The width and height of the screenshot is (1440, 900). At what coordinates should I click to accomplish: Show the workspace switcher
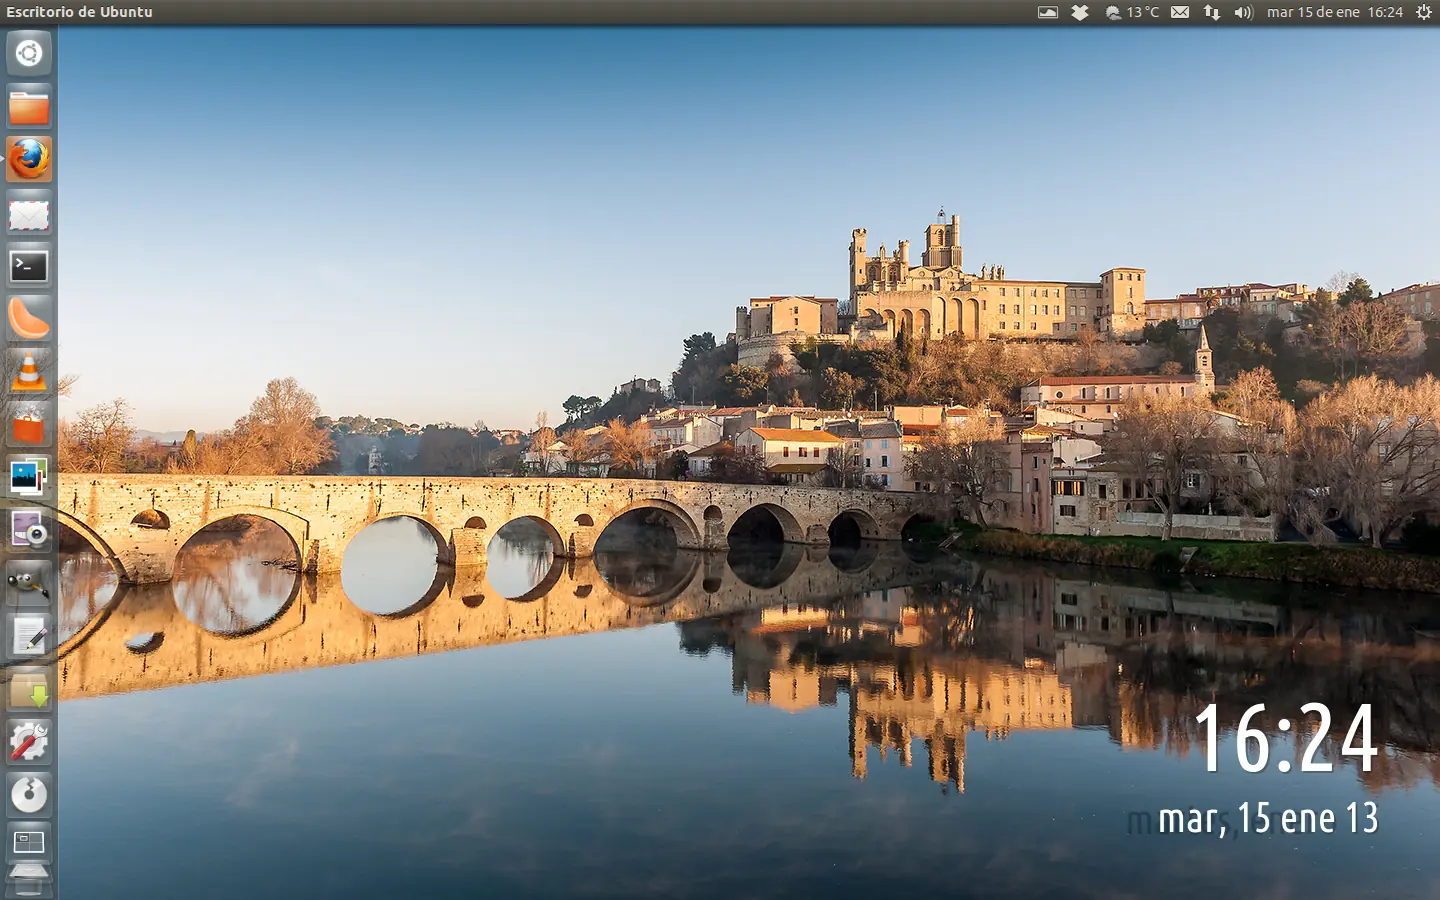[x=29, y=843]
